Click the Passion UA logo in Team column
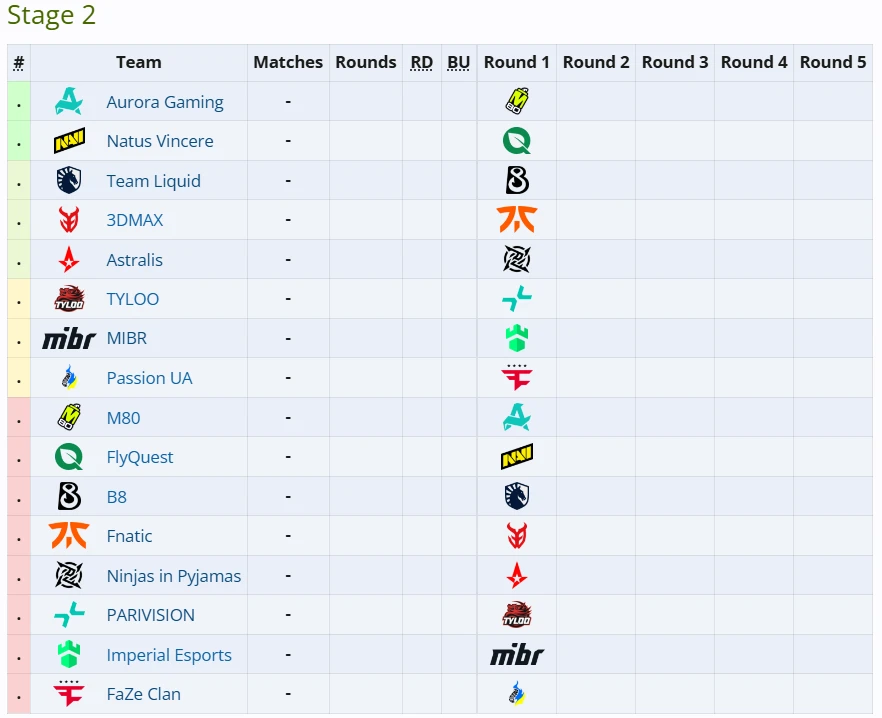Image resolution: width=882 pixels, height=718 pixels. [69, 378]
